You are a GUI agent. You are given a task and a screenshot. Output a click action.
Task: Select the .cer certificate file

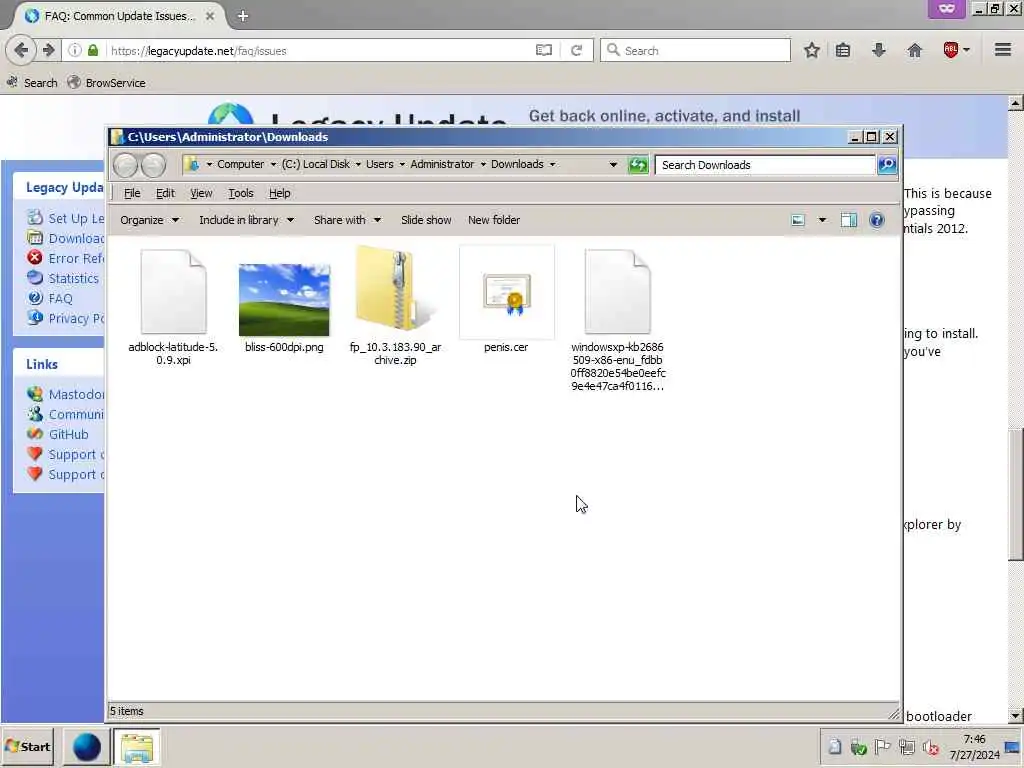[506, 300]
